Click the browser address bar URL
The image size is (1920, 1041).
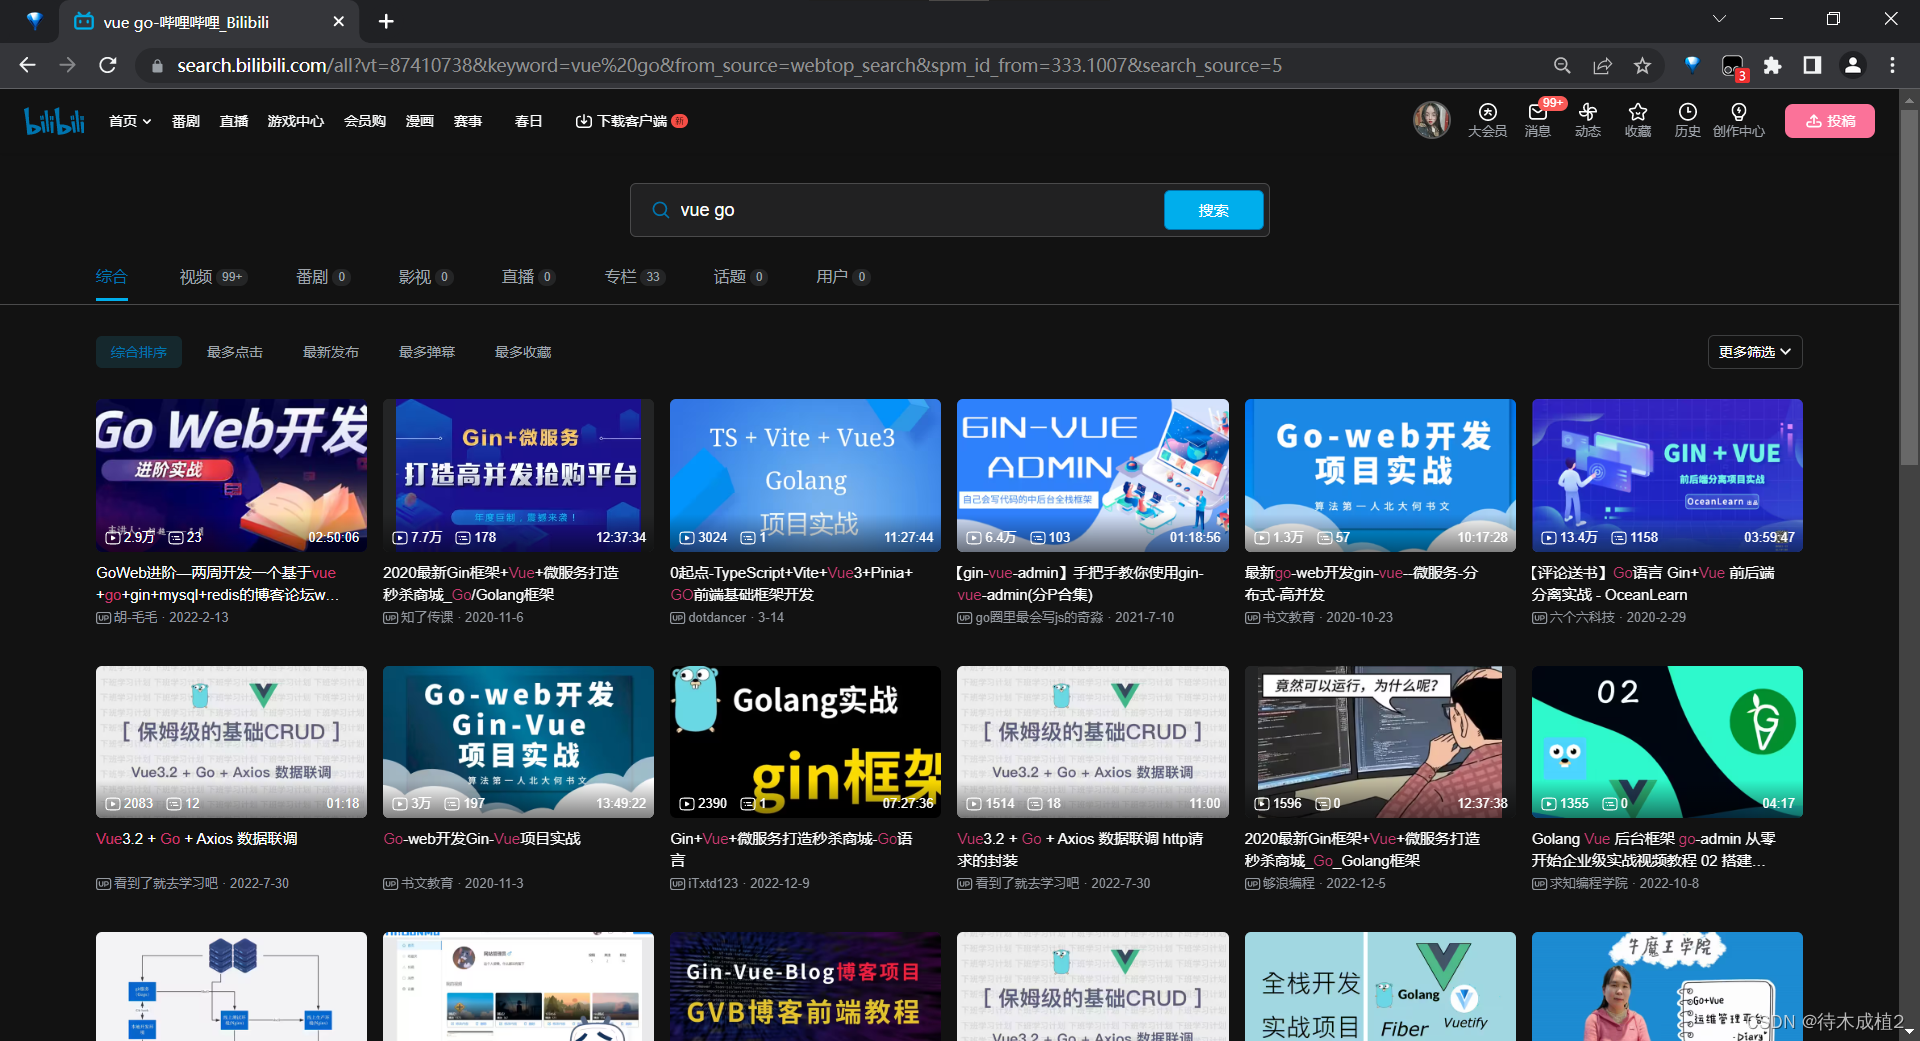click(x=730, y=66)
